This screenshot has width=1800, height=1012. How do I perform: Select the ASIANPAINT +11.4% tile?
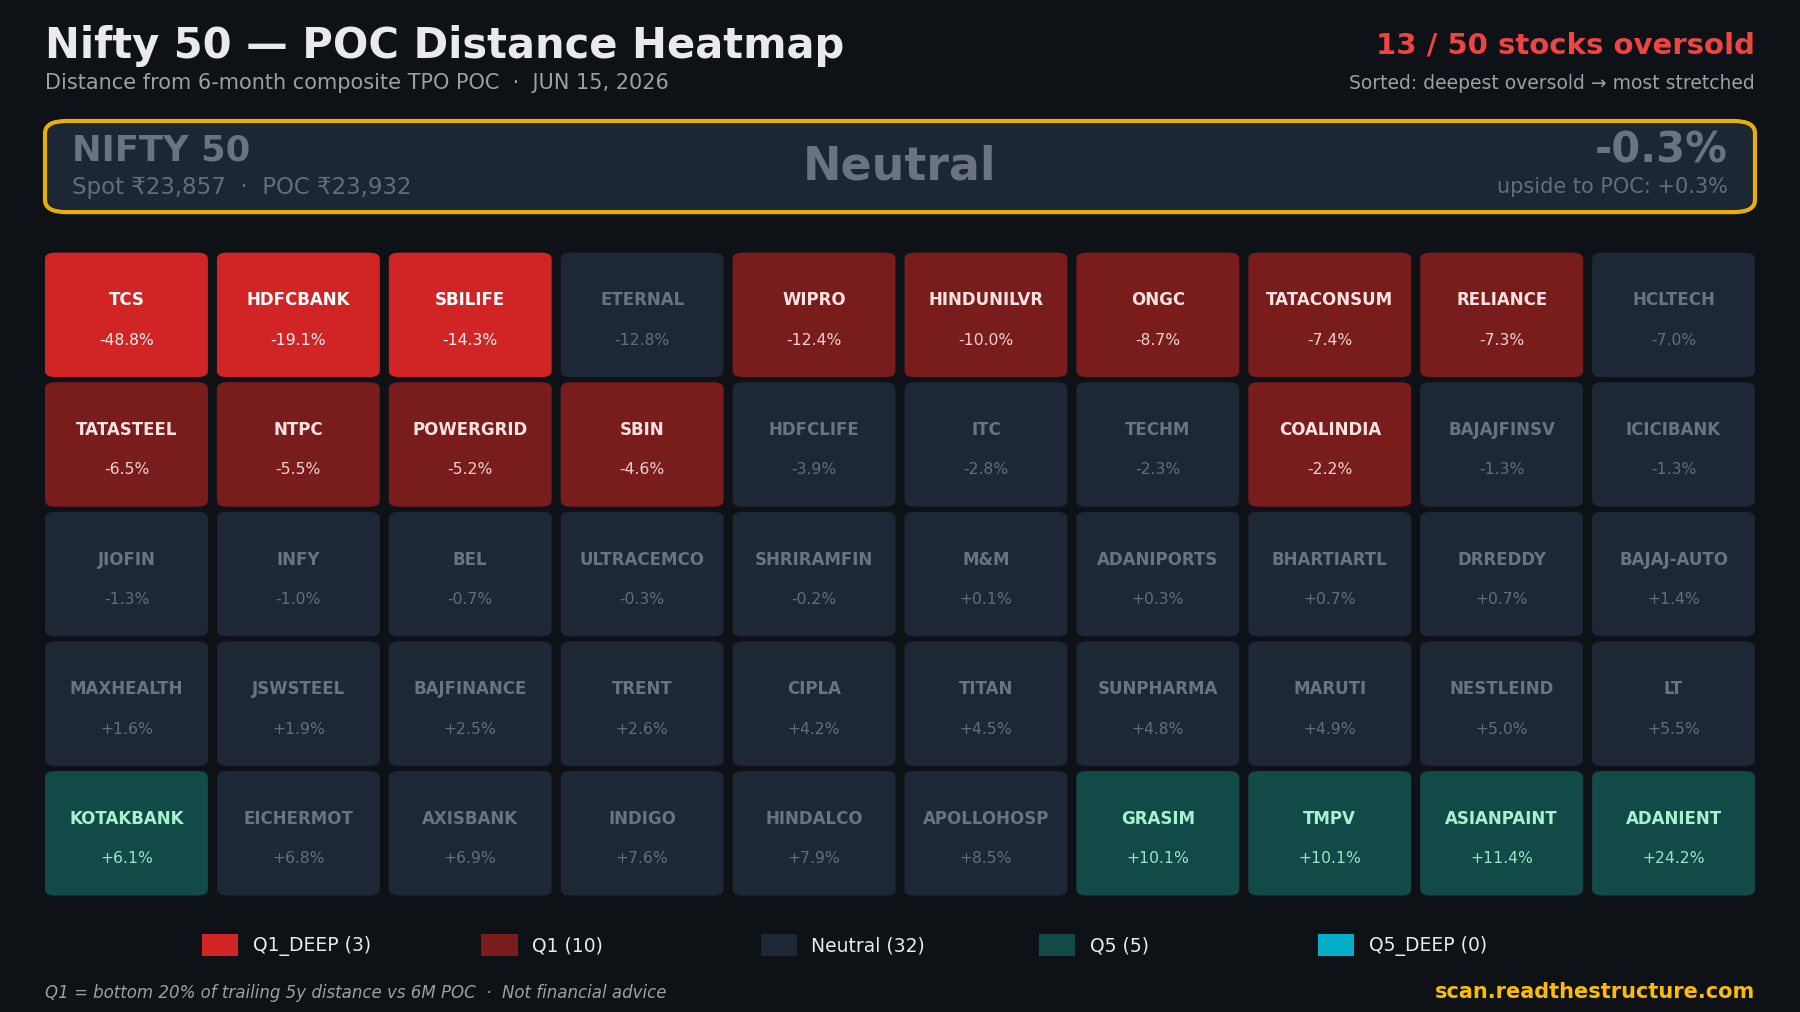coord(1502,833)
